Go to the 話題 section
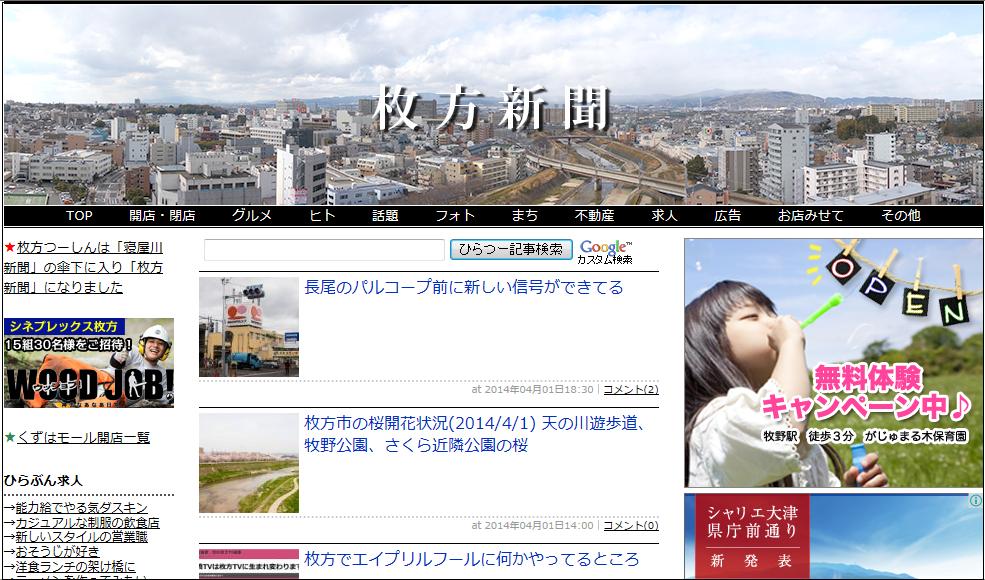 click(x=385, y=216)
